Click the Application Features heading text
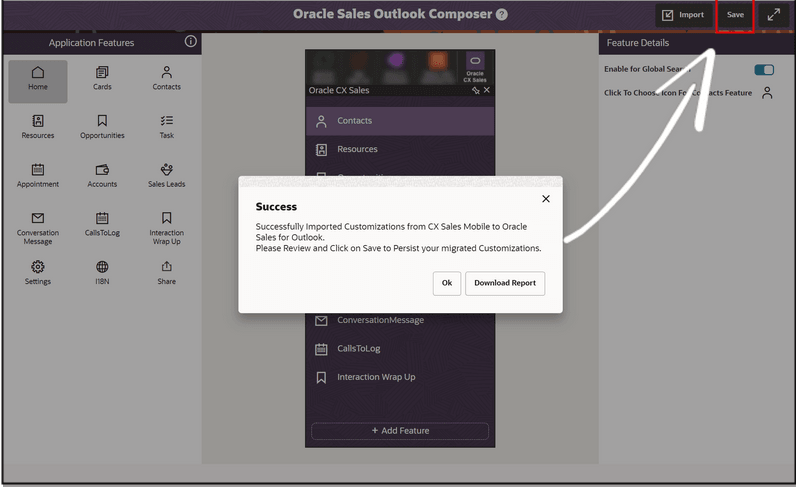Viewport: 796px width, 487px height. pyautogui.click(x=91, y=43)
